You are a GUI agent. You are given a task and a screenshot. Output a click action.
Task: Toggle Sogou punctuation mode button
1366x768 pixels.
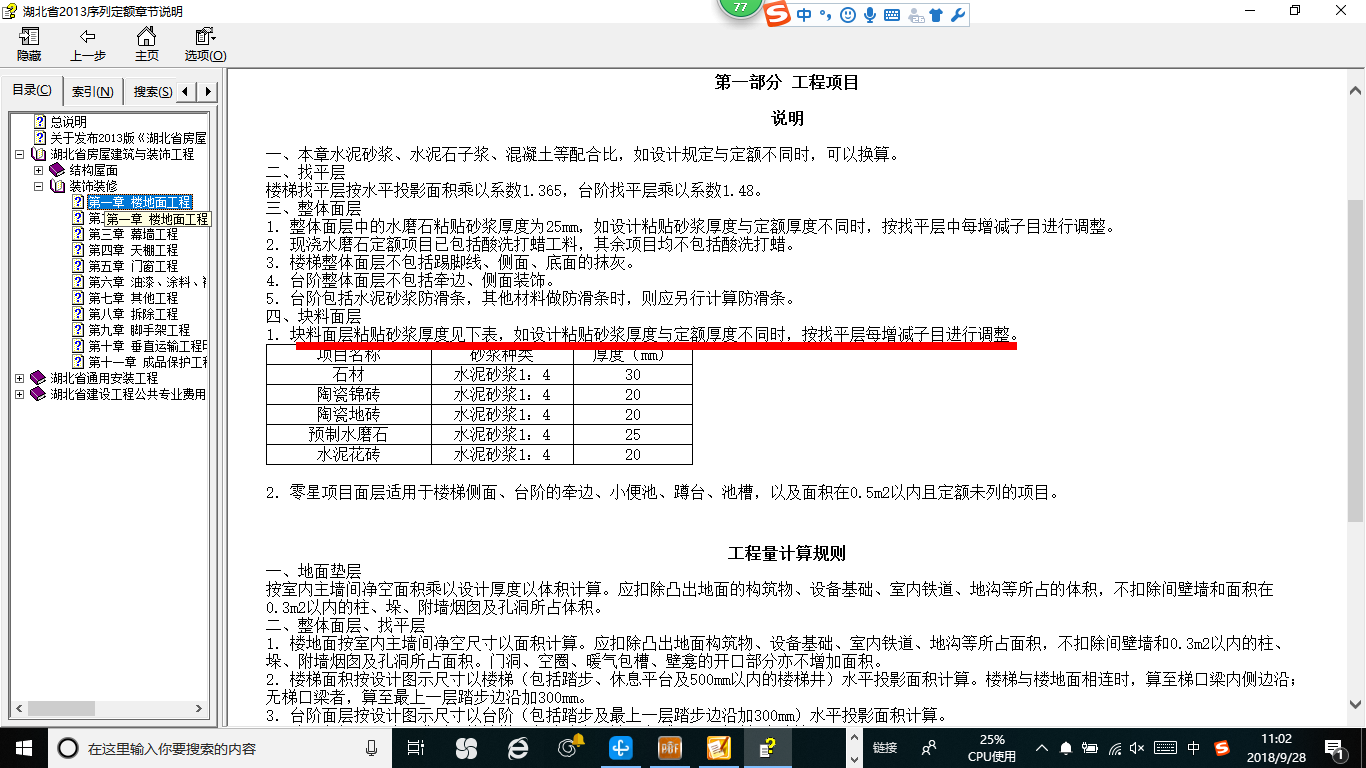826,15
